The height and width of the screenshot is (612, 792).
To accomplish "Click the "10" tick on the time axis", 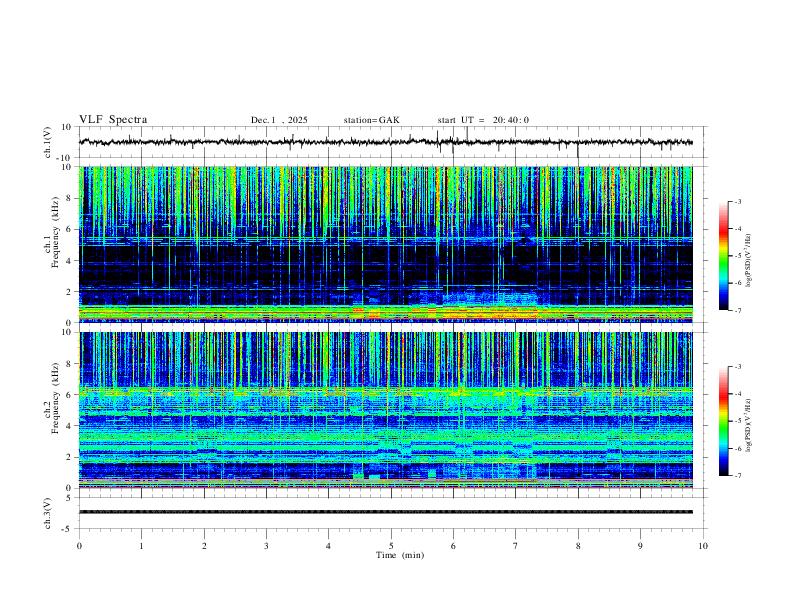I will [x=703, y=546].
